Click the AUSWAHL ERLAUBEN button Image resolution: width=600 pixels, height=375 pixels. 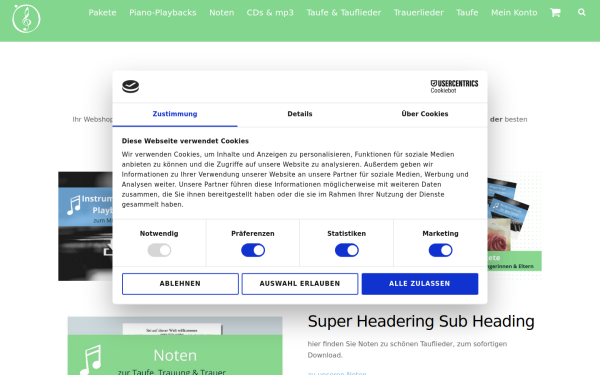click(300, 284)
